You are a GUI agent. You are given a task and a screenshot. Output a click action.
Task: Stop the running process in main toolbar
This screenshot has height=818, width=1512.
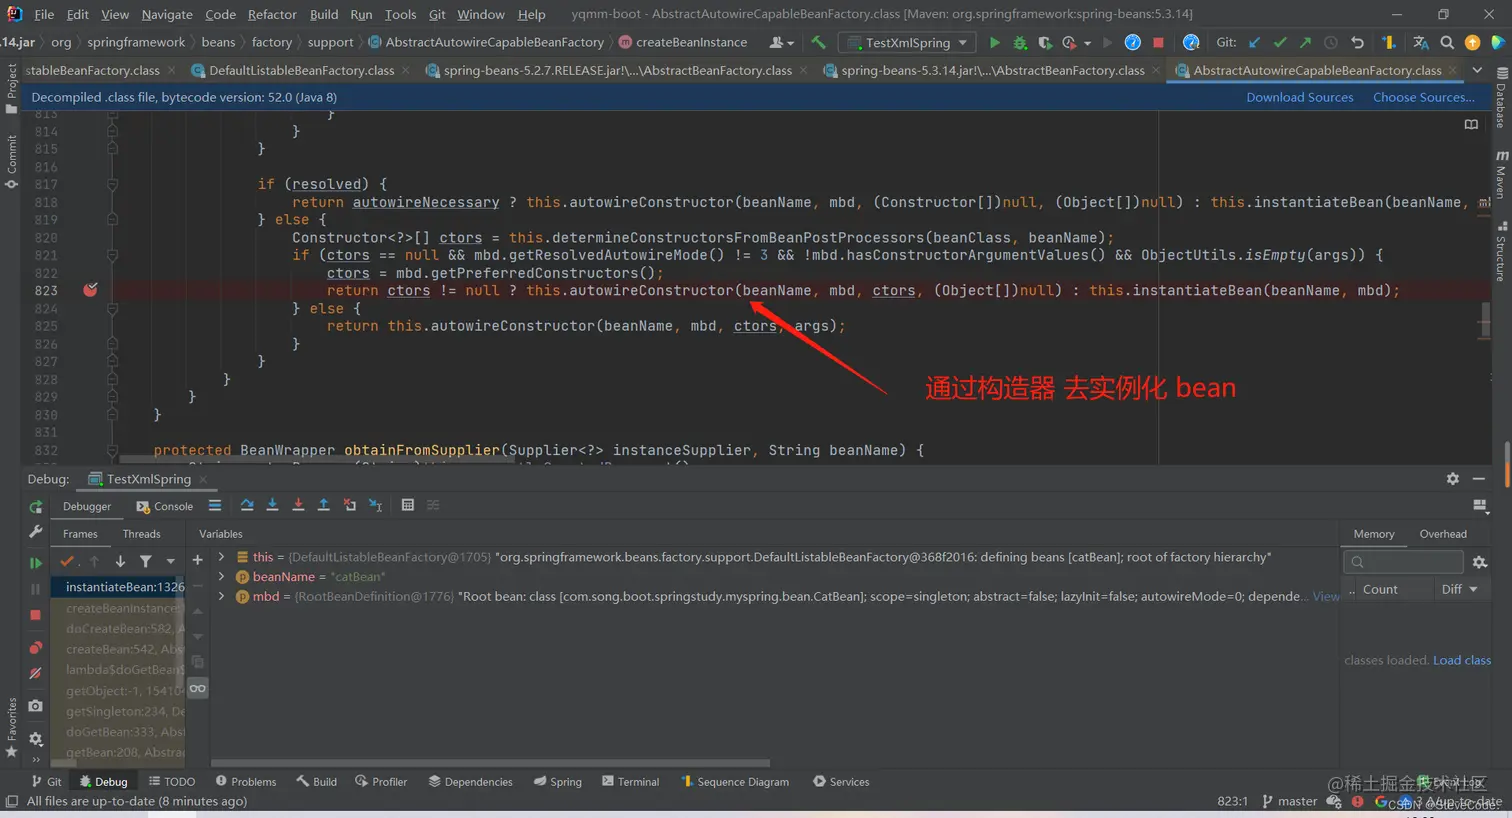[1158, 43]
